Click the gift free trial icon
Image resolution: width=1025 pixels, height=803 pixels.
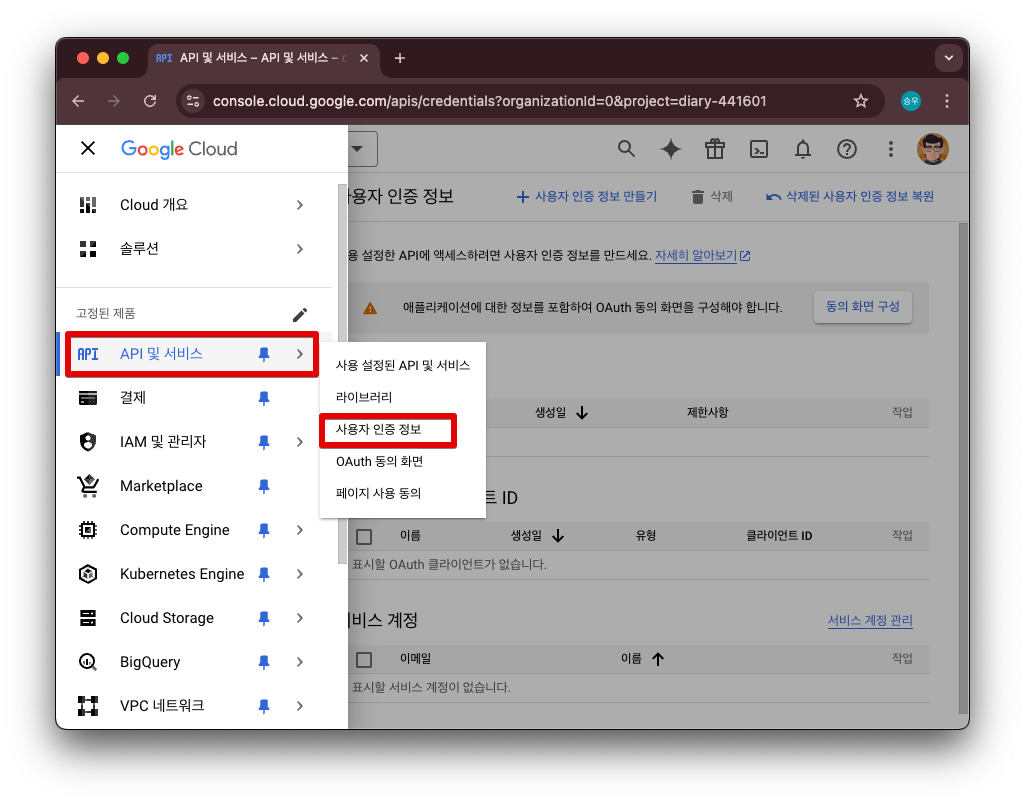714,149
